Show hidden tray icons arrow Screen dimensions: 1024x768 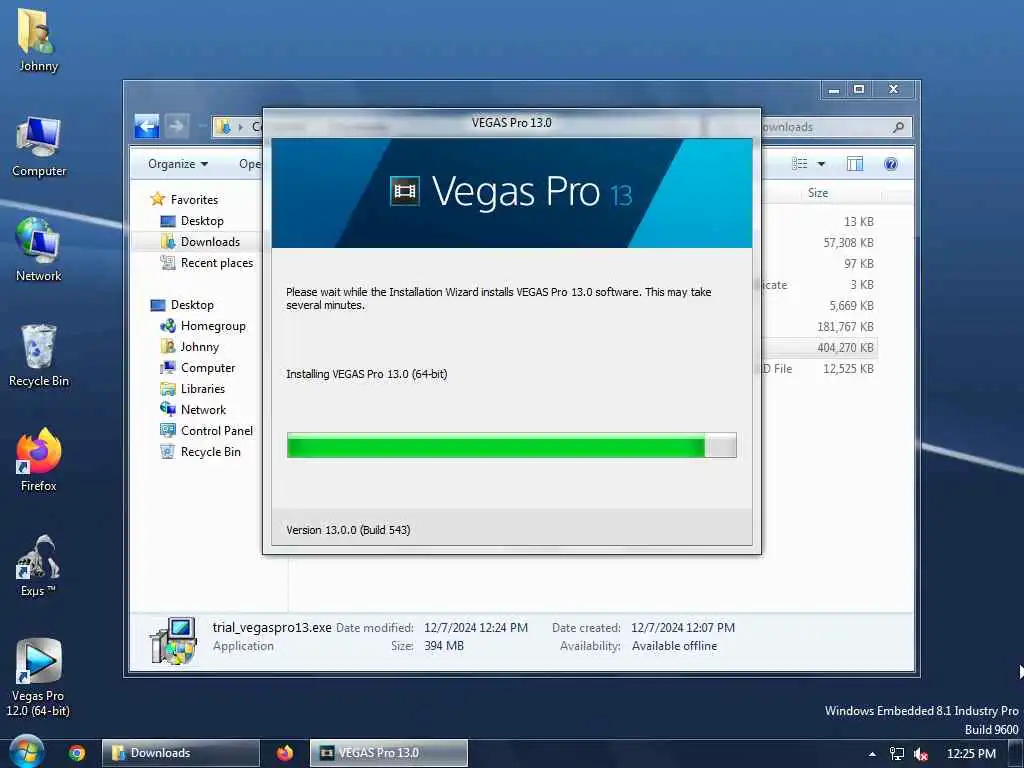tap(872, 754)
